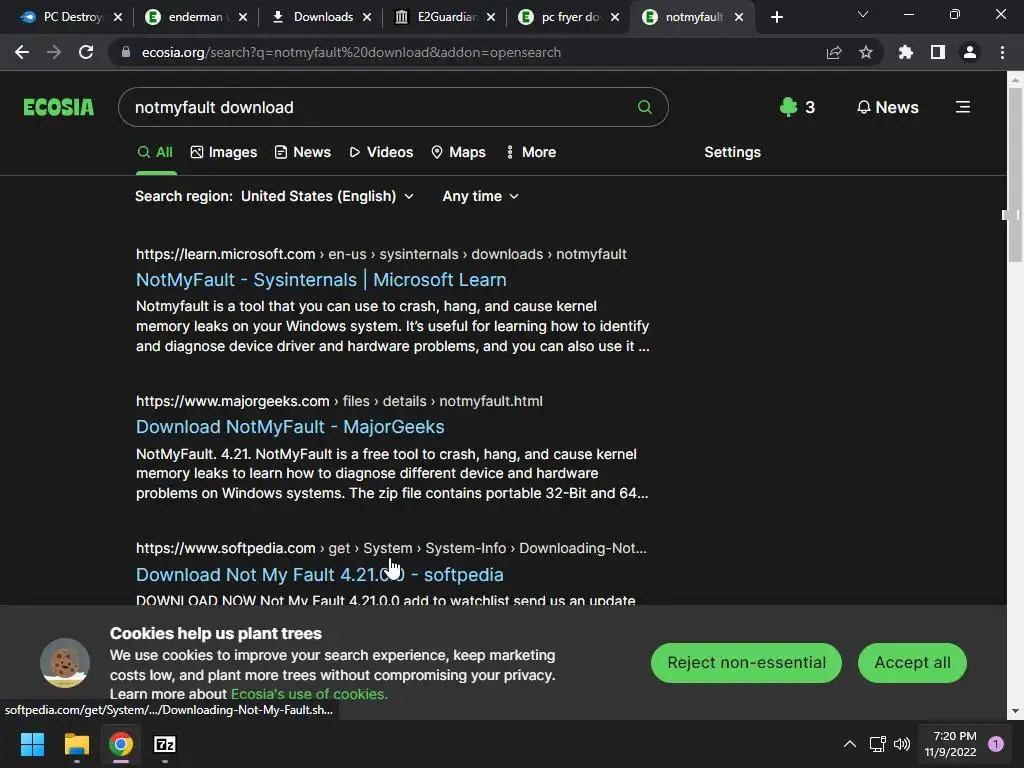The width and height of the screenshot is (1024, 768).
Task: Open search Settings
Action: (732, 152)
